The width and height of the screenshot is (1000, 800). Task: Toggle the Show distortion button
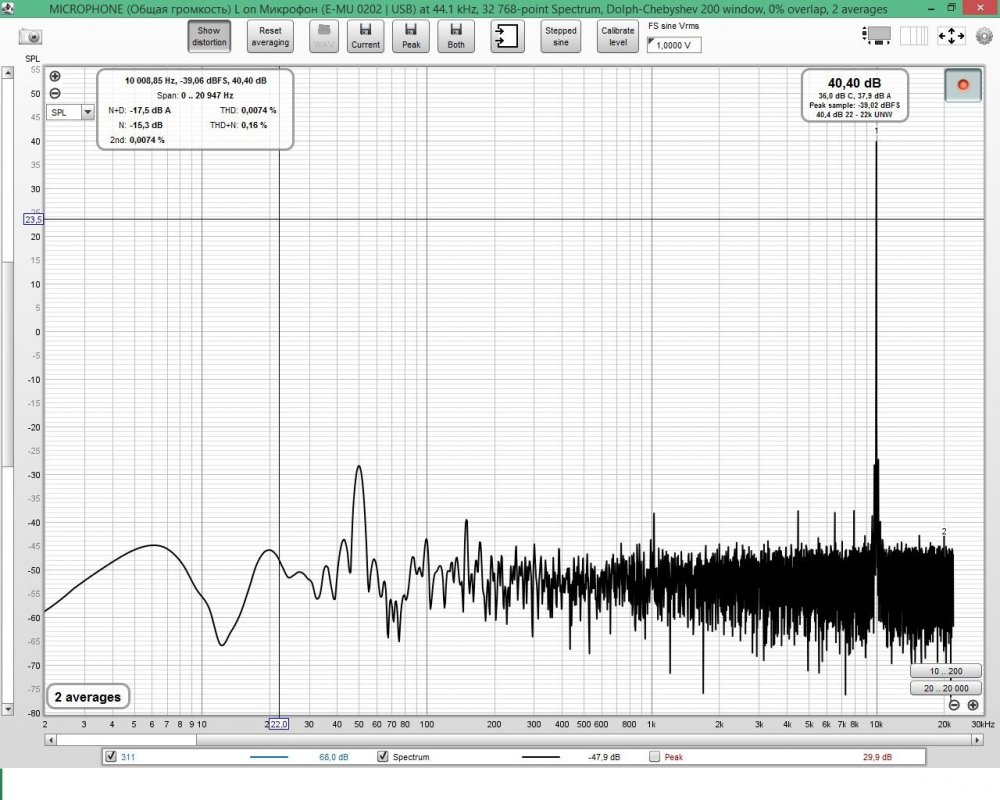tap(209, 36)
